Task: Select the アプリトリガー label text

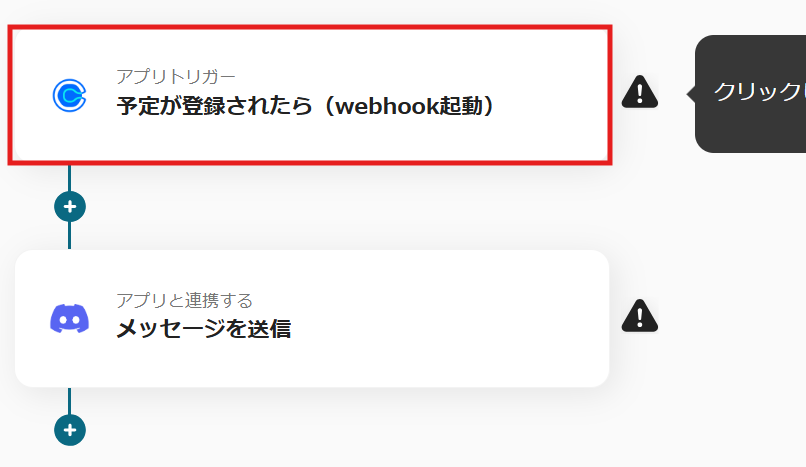Action: 176,77
